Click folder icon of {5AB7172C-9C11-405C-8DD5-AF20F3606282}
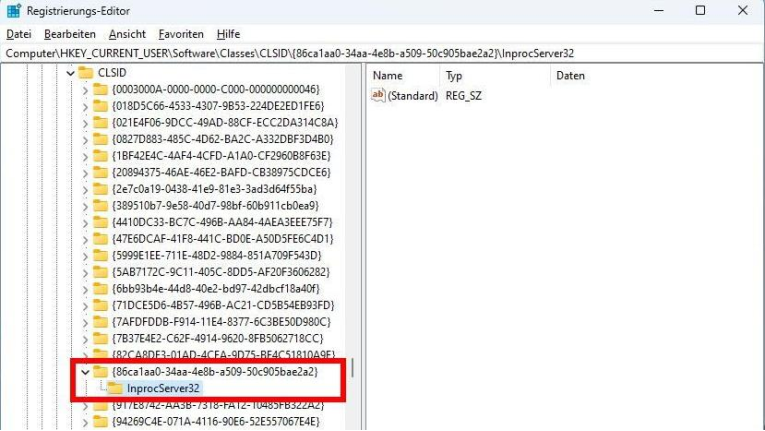This screenshot has width=765, height=431. pos(100,271)
